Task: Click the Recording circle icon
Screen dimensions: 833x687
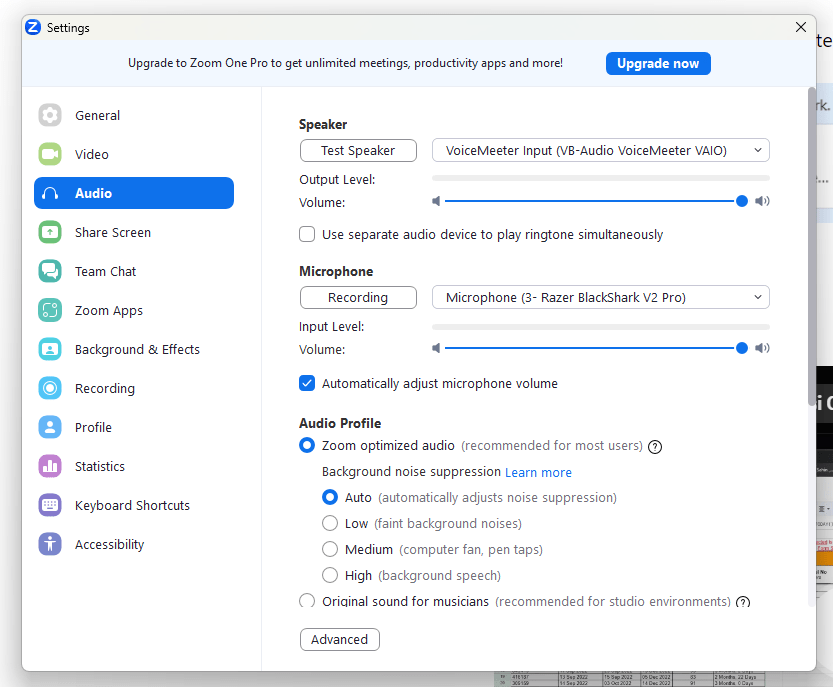Action: point(50,388)
